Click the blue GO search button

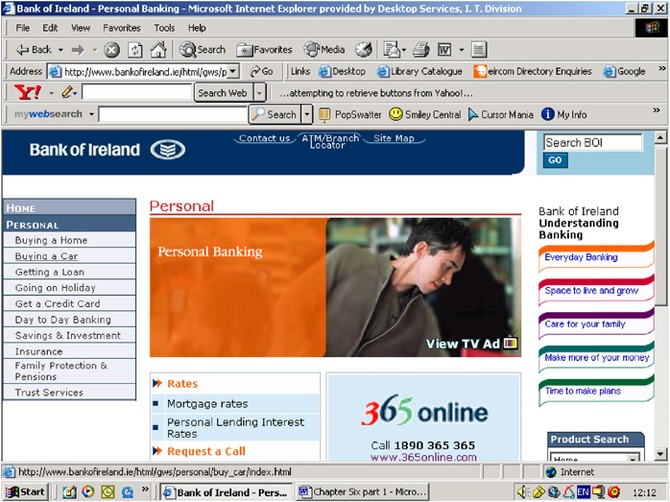(555, 160)
